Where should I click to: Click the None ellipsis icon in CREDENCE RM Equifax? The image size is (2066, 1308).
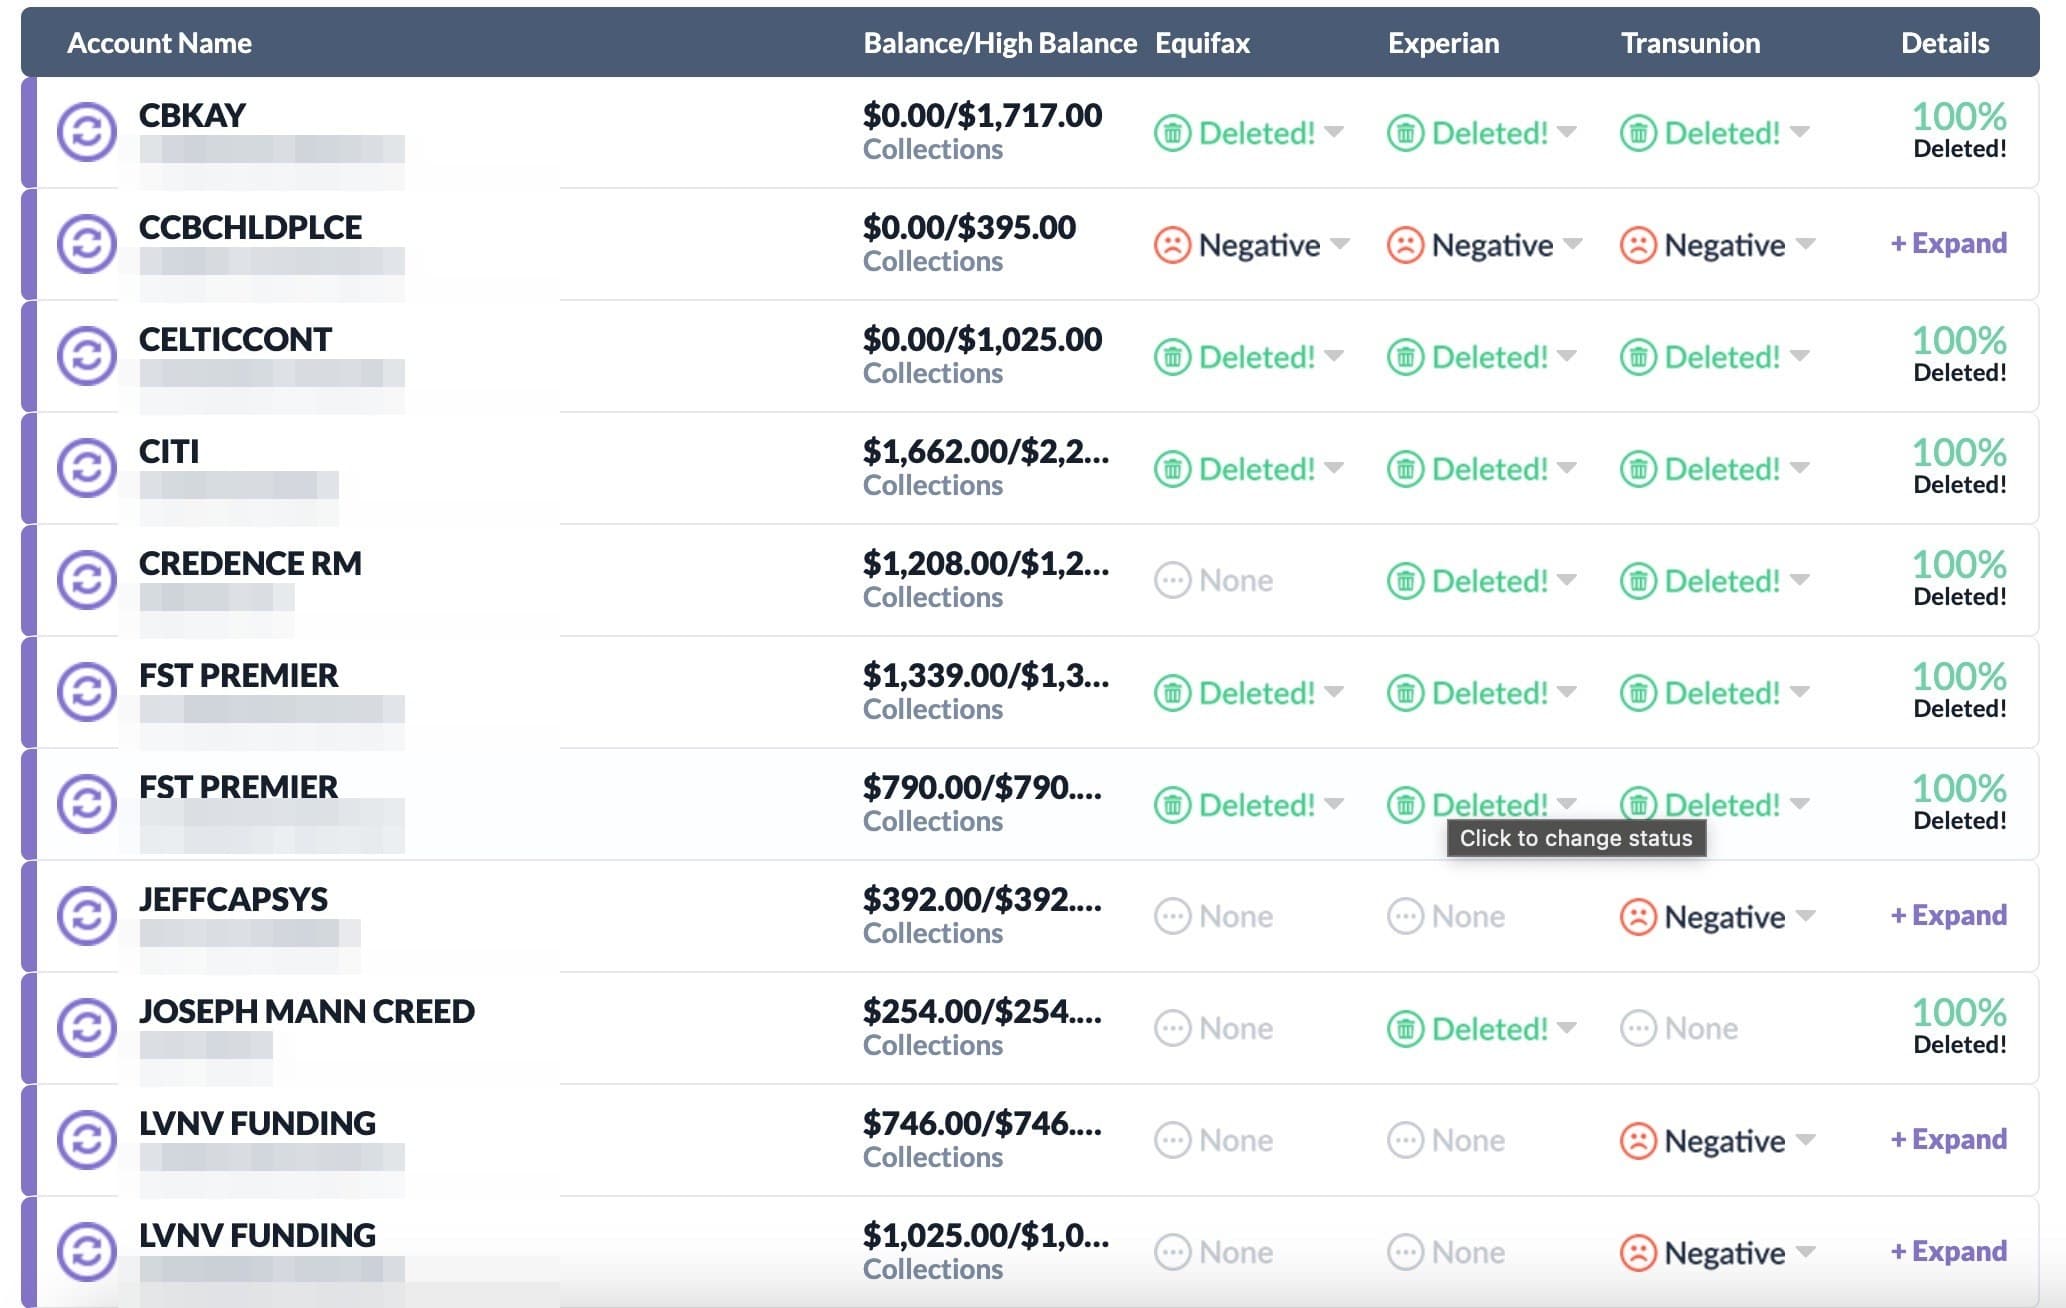[1172, 581]
